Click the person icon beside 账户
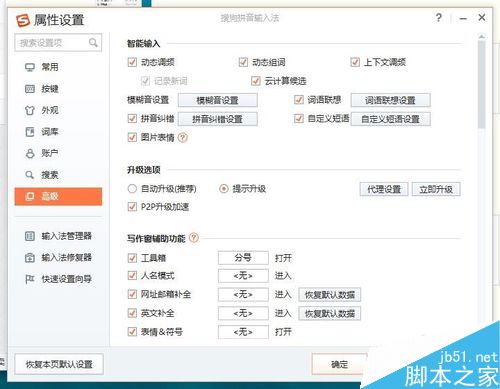The width and height of the screenshot is (500, 389). (30, 153)
